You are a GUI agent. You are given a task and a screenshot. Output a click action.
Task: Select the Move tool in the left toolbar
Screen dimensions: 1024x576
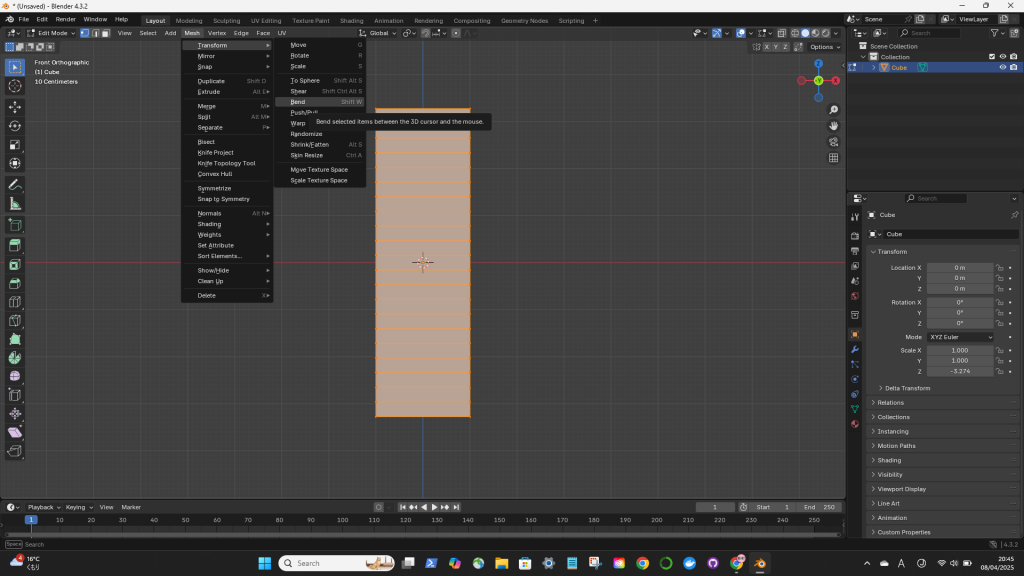click(x=15, y=106)
